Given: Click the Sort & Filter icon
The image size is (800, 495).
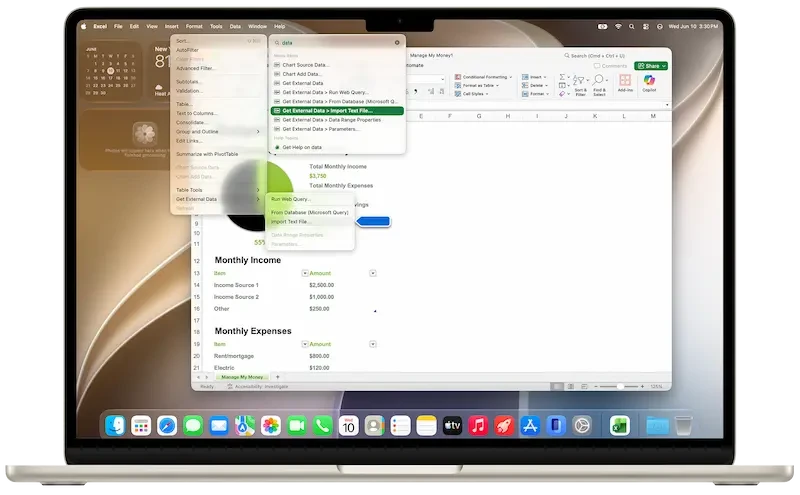Looking at the screenshot, I should [x=579, y=80].
